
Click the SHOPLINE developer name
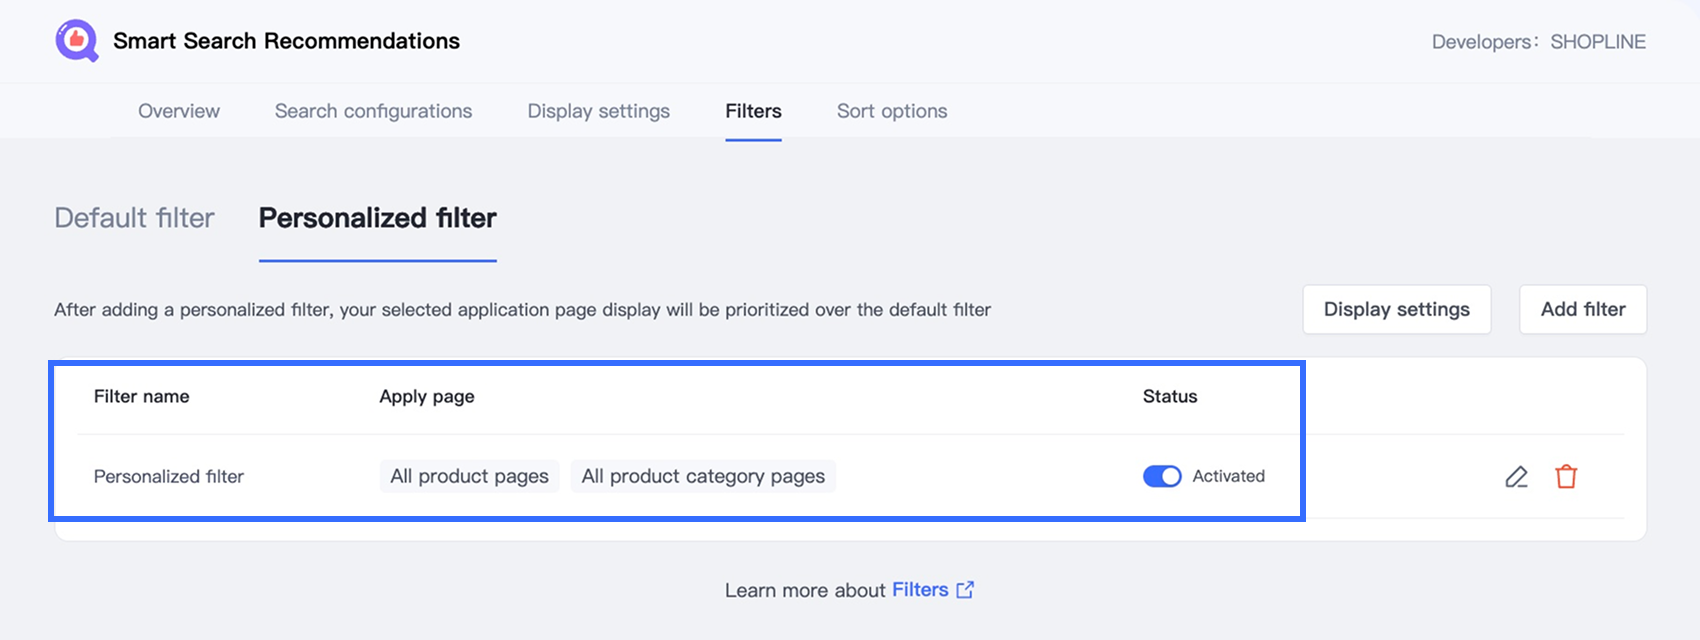(1597, 42)
